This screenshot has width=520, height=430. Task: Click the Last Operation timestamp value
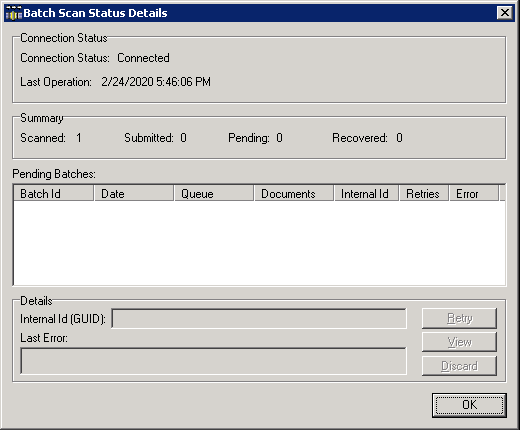click(x=156, y=82)
